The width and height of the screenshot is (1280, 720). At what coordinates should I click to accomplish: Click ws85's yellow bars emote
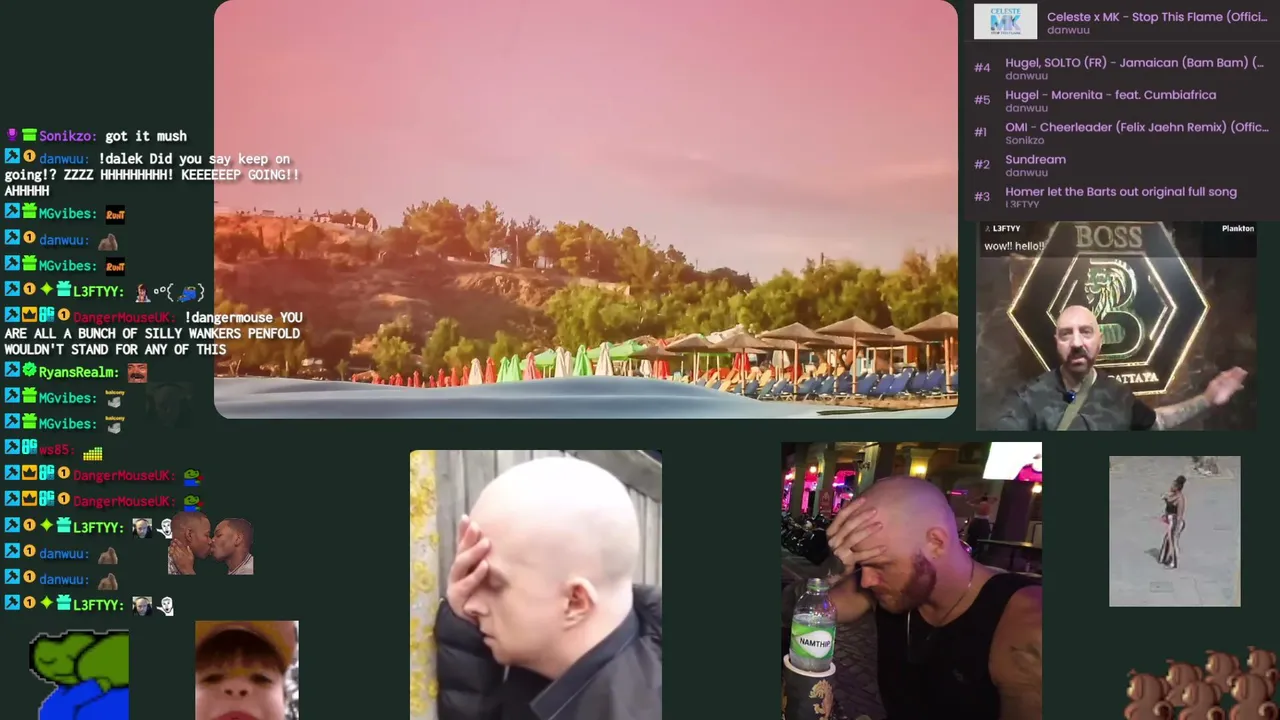pos(93,452)
